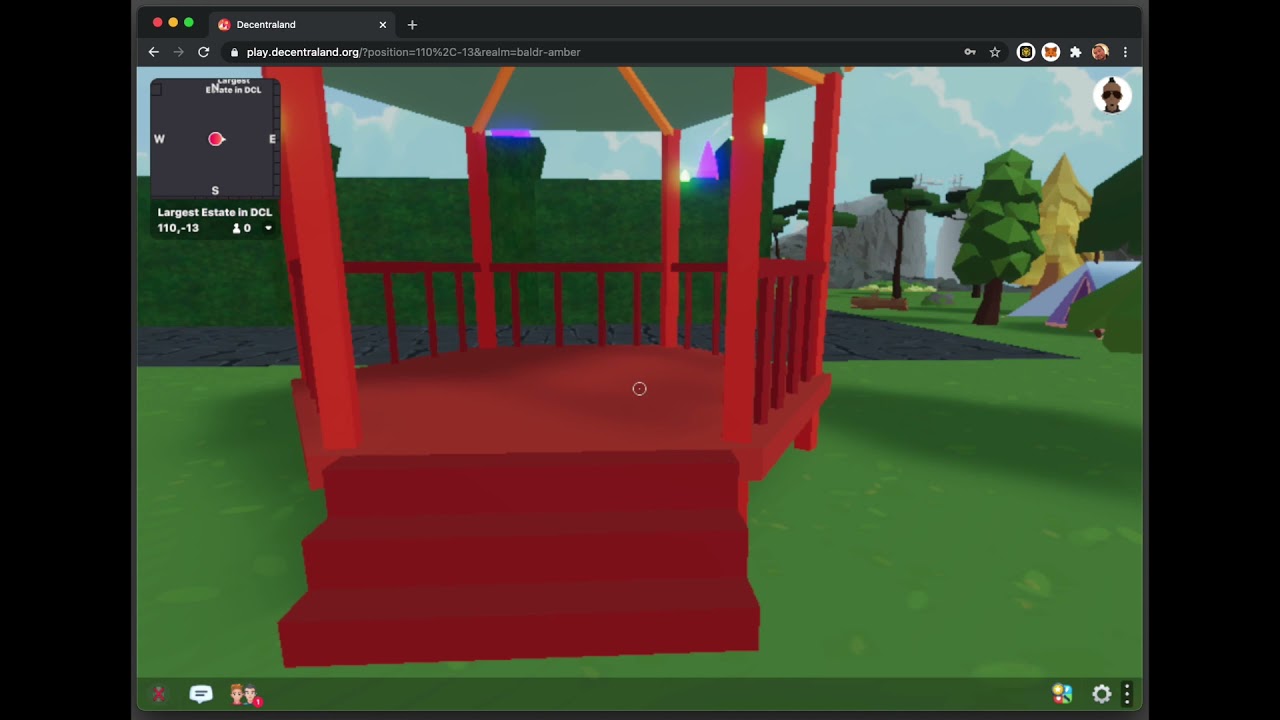Open the avatar profile picture in game
This screenshot has width=1280, height=720.
pyautogui.click(x=1112, y=96)
